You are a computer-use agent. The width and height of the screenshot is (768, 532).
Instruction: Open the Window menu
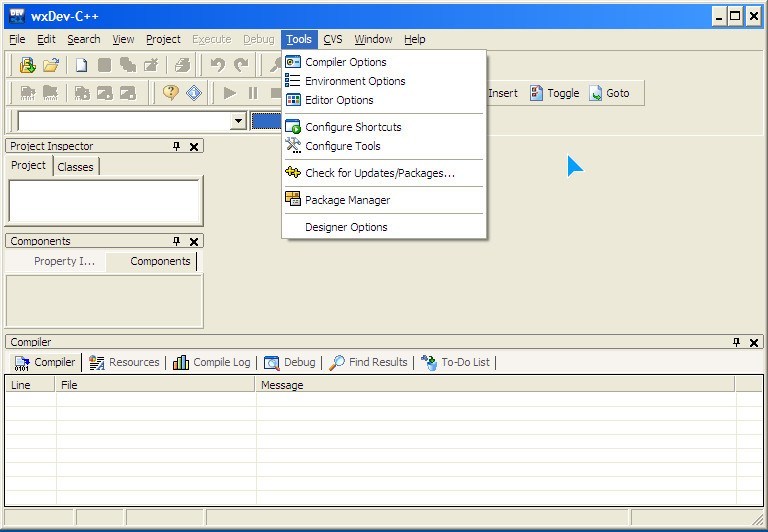pyautogui.click(x=373, y=39)
